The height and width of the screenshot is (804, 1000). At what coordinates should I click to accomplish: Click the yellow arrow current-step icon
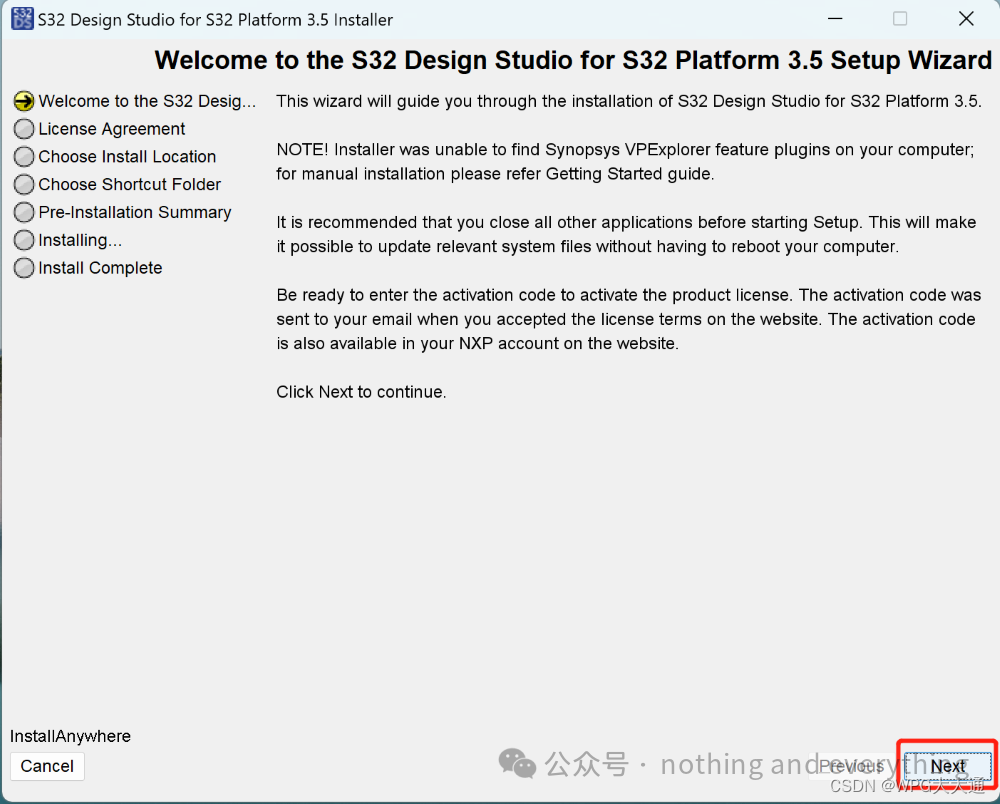coord(24,101)
